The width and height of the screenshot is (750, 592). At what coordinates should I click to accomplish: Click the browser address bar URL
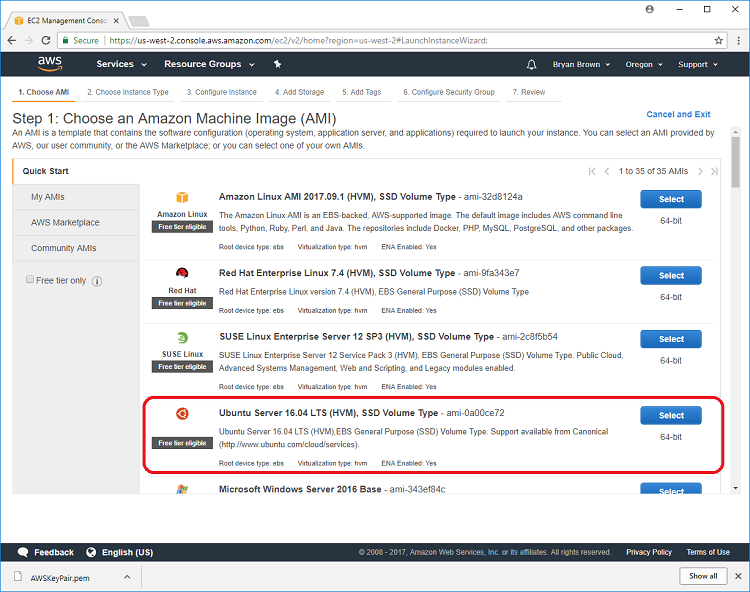pyautogui.click(x=298, y=41)
